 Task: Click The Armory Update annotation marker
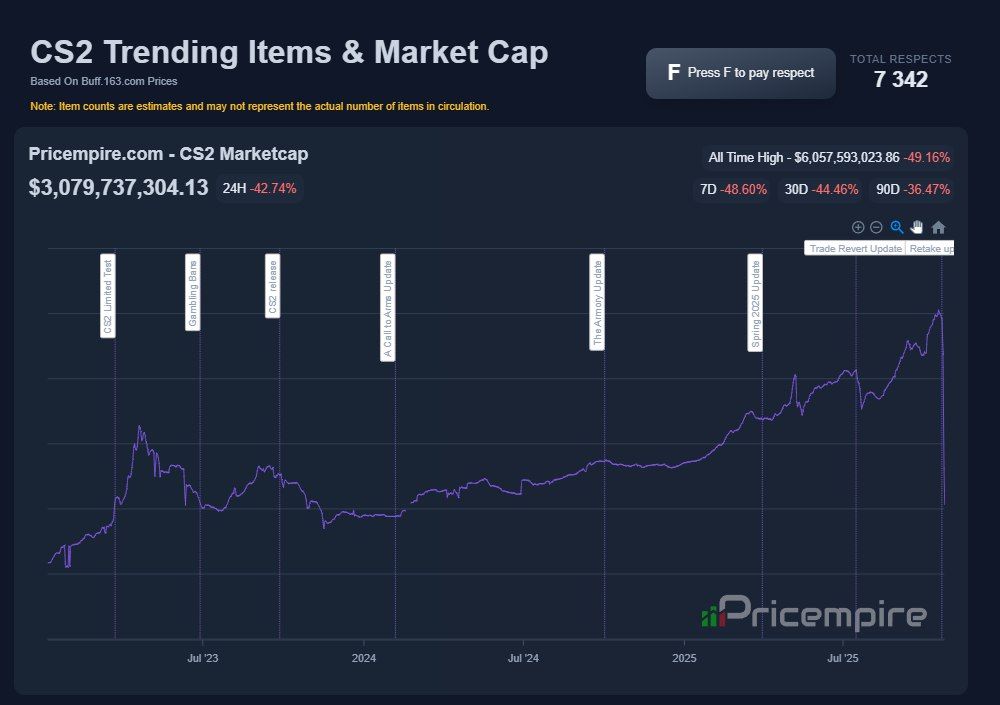point(598,302)
